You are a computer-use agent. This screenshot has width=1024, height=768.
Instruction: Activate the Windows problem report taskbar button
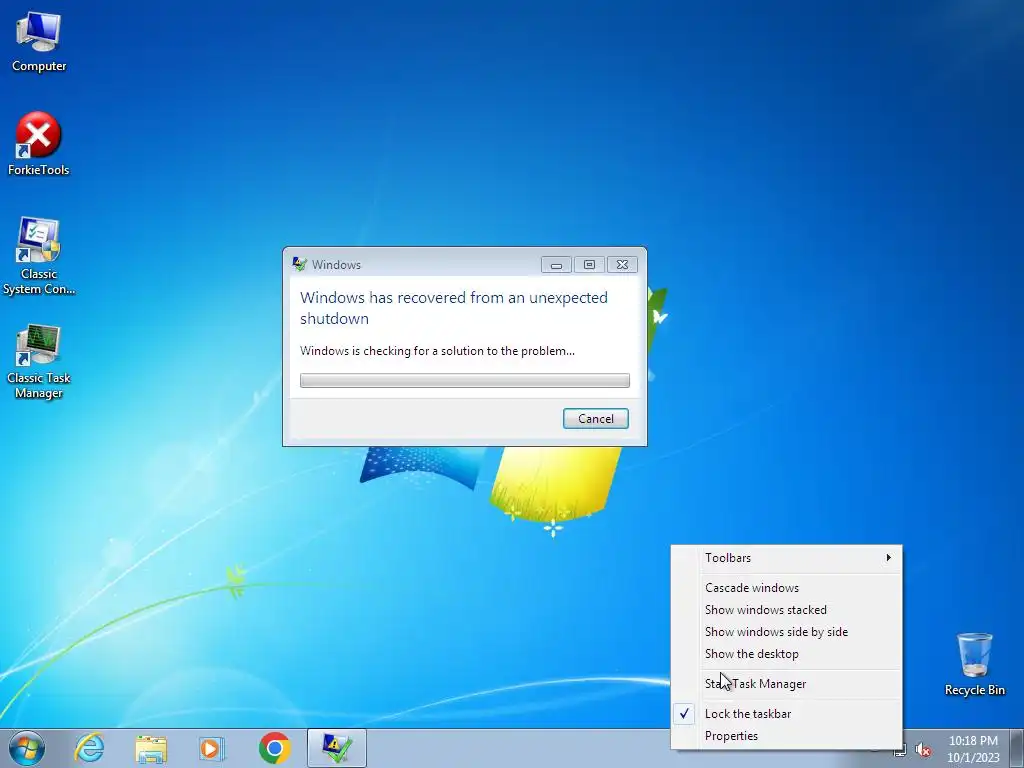coord(336,748)
